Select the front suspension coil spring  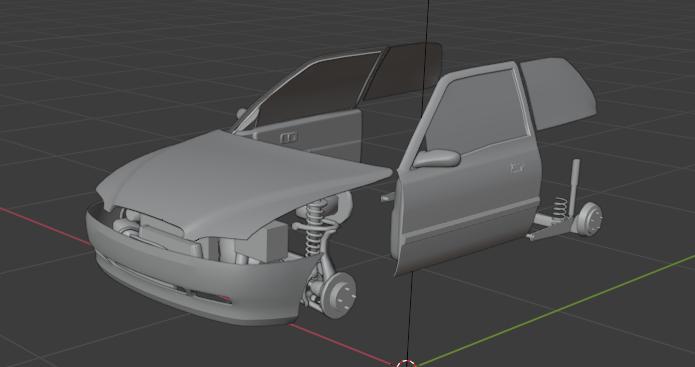coord(316,228)
